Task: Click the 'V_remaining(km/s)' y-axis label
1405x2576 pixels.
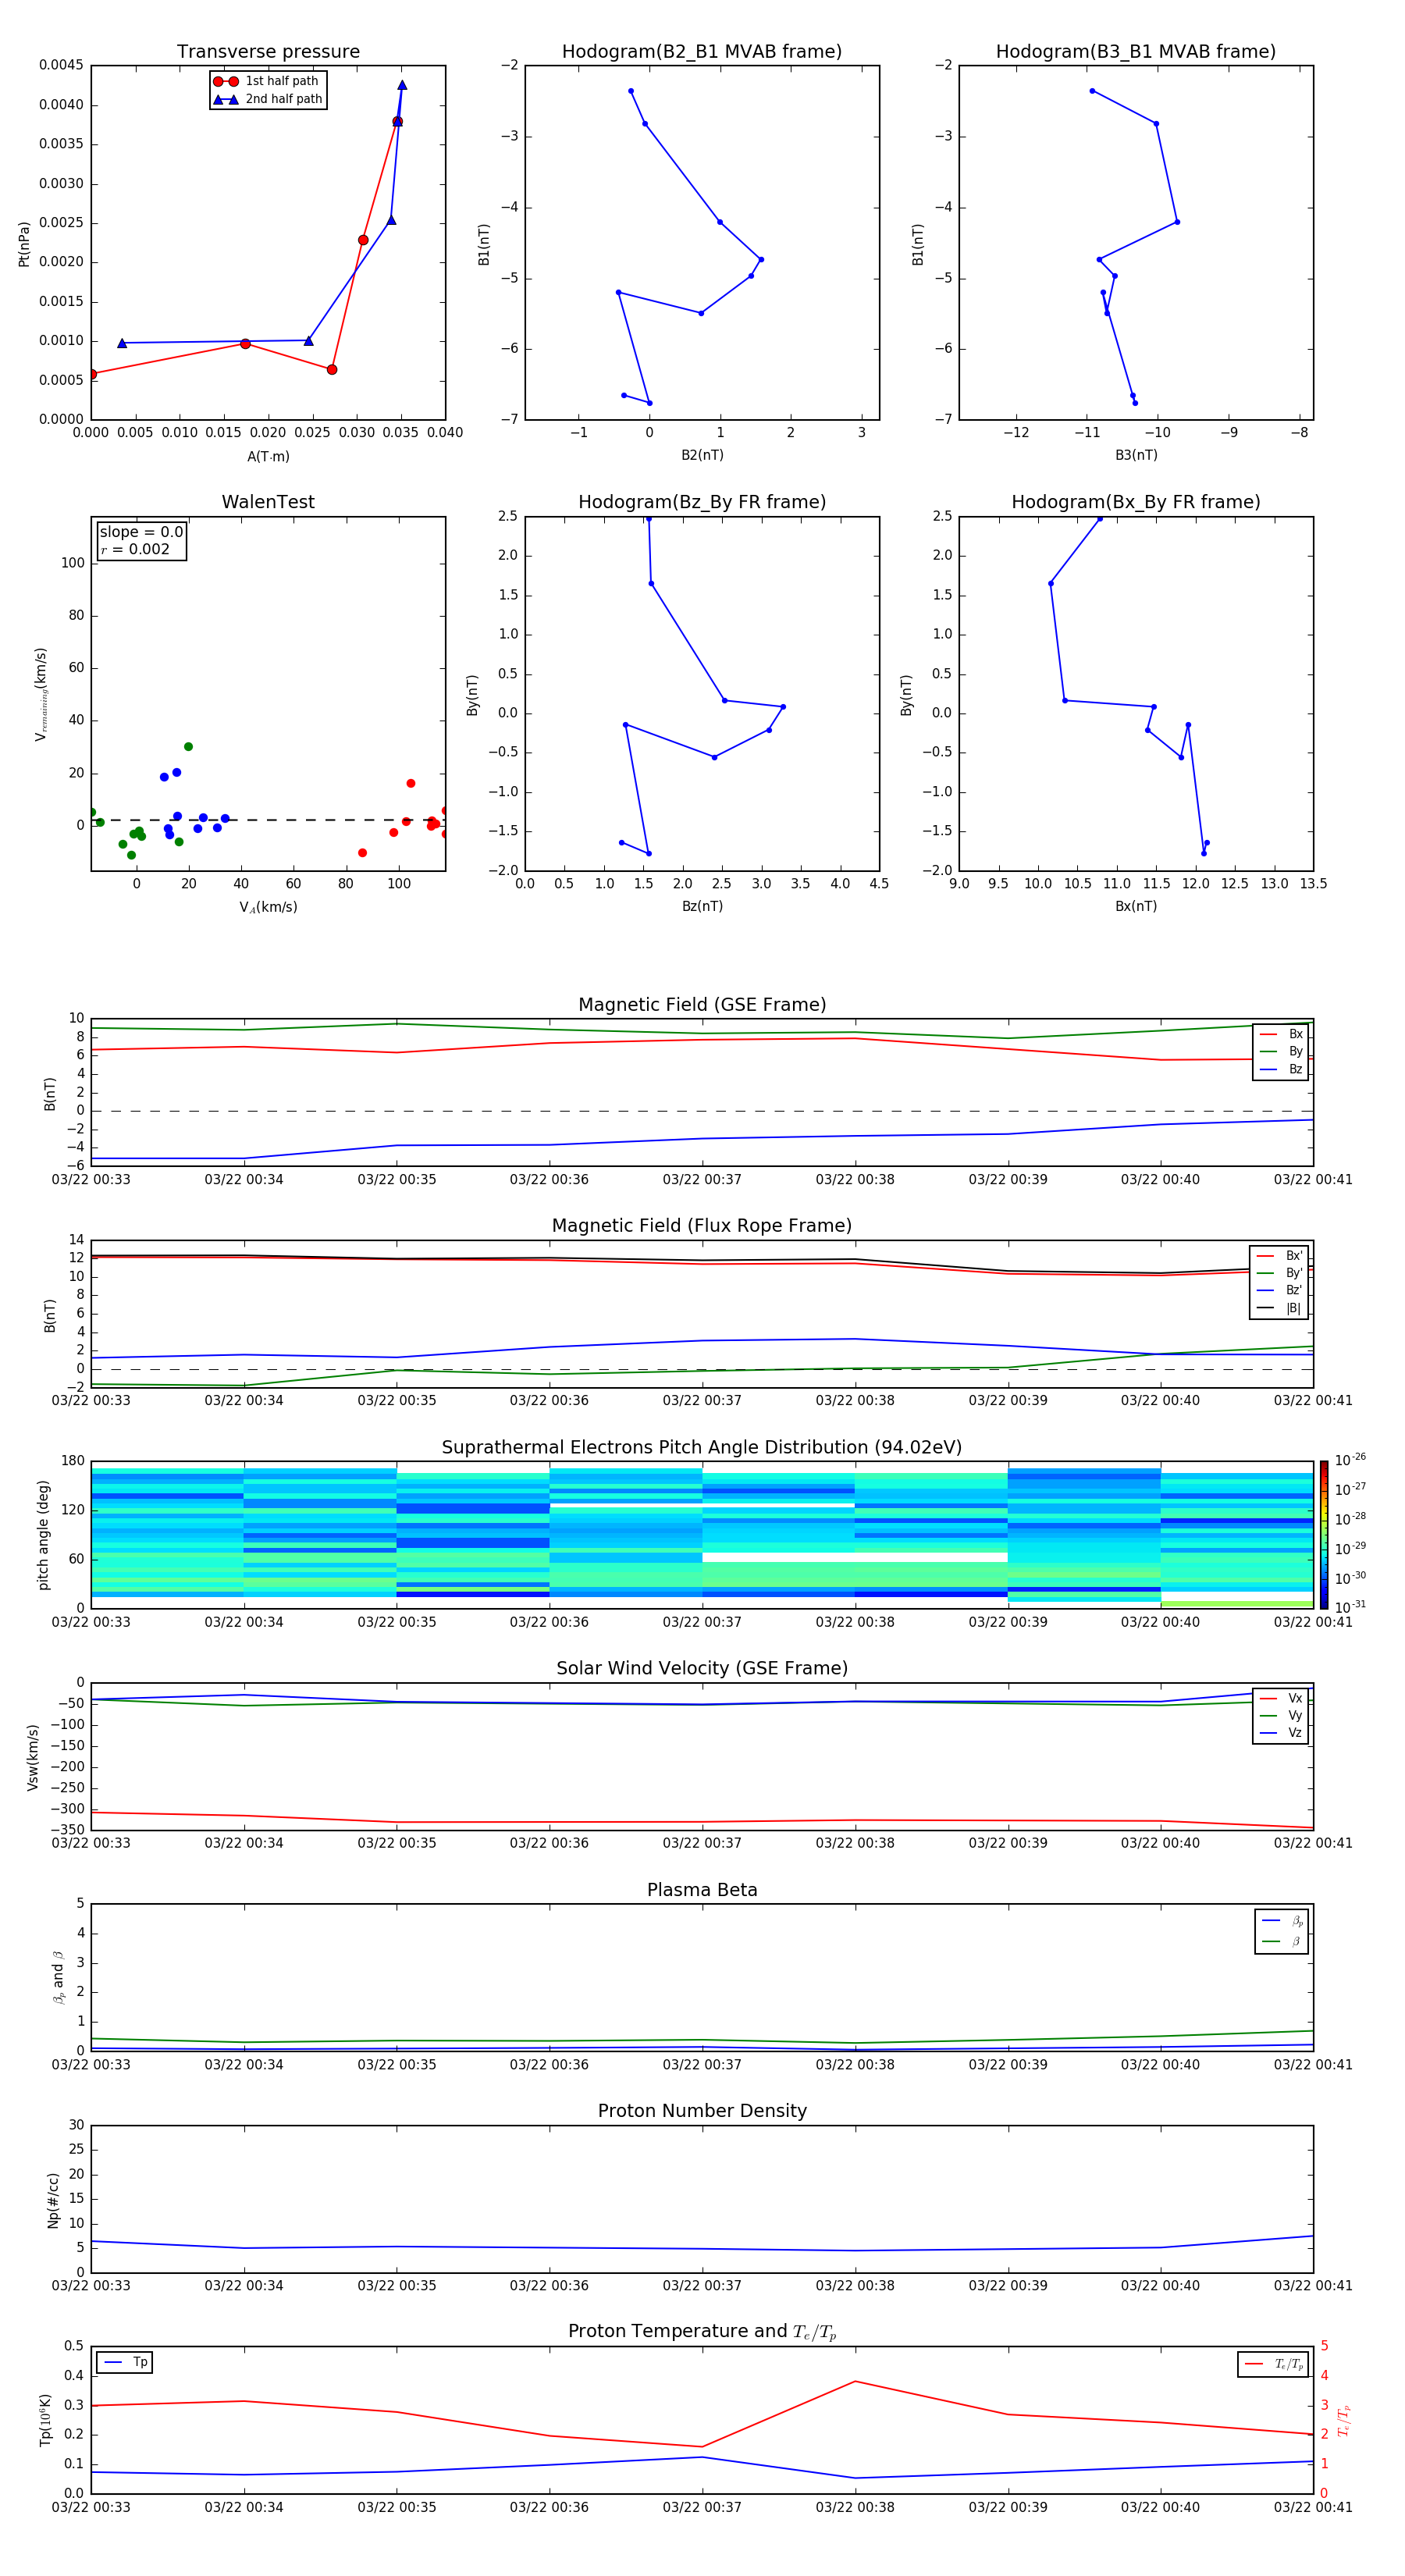Action: [x=41, y=694]
